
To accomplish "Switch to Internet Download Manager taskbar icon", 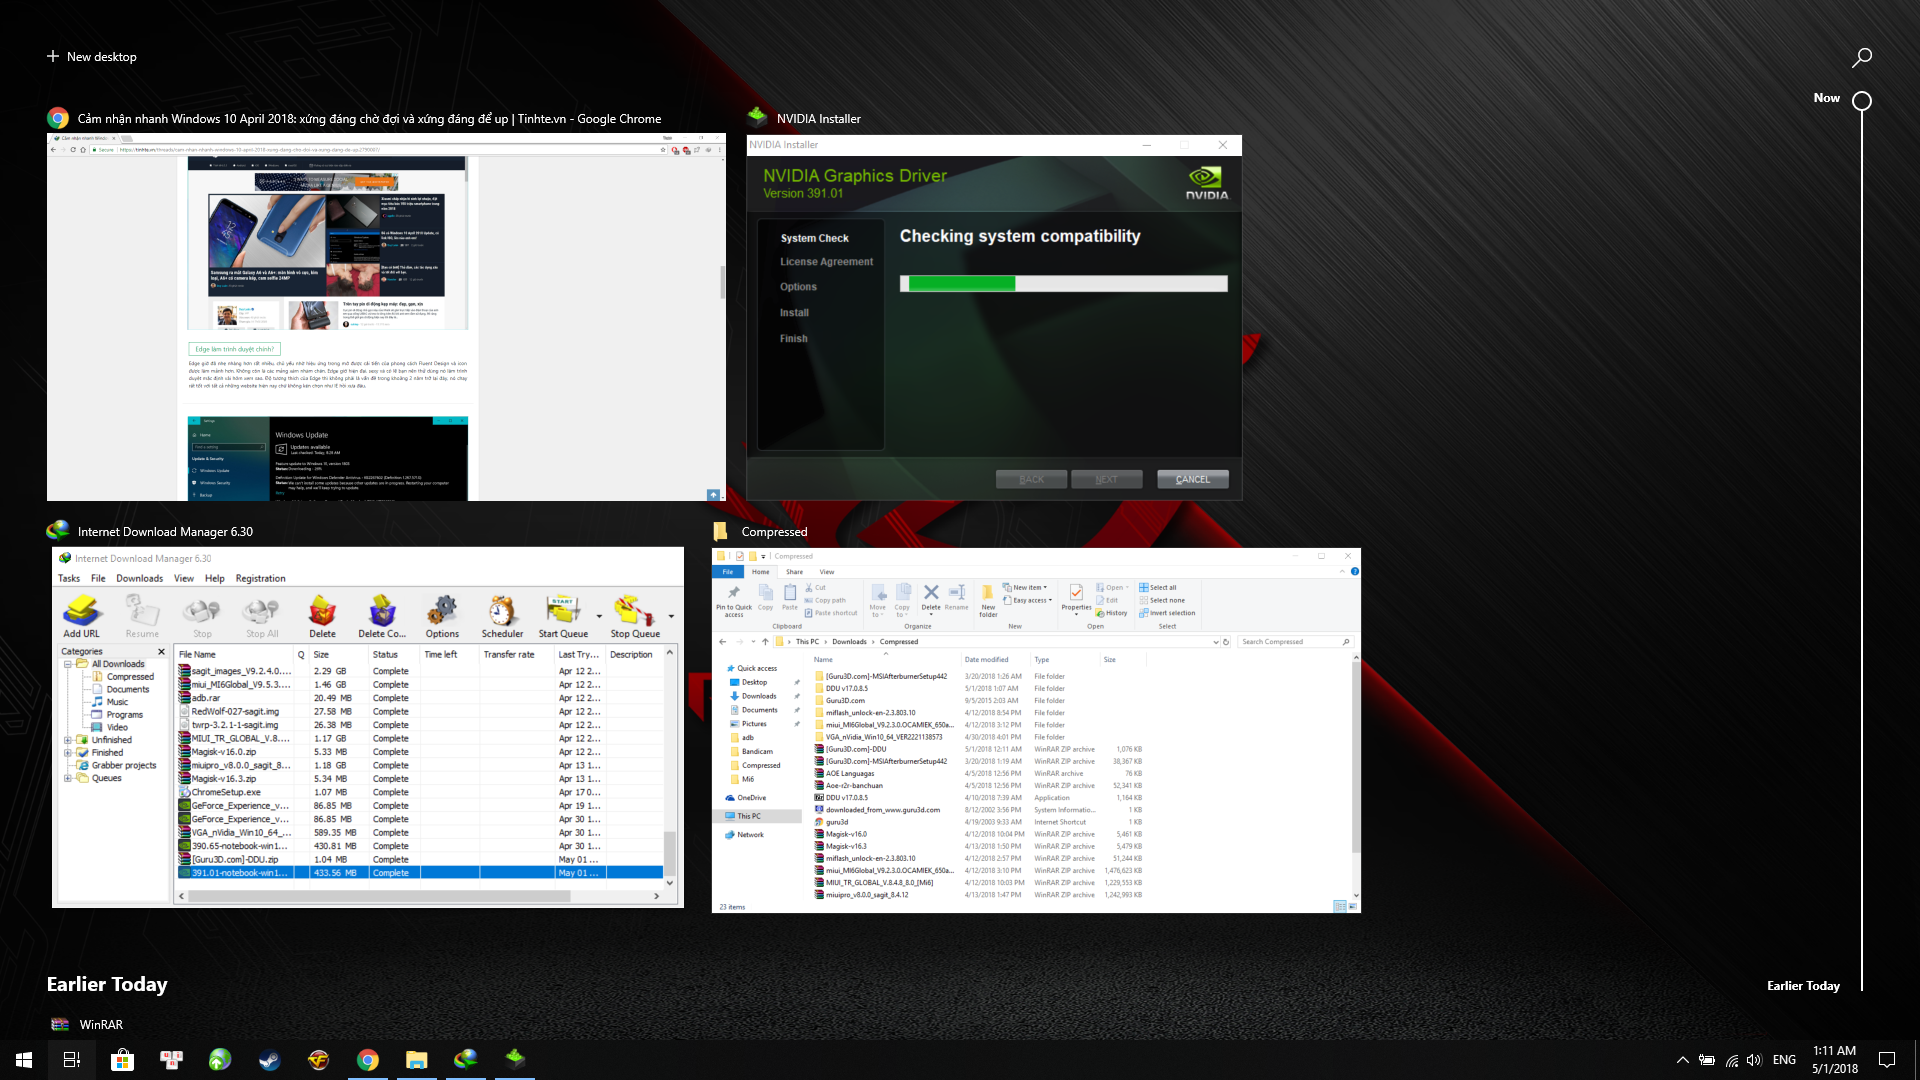I will pyautogui.click(x=465, y=1060).
